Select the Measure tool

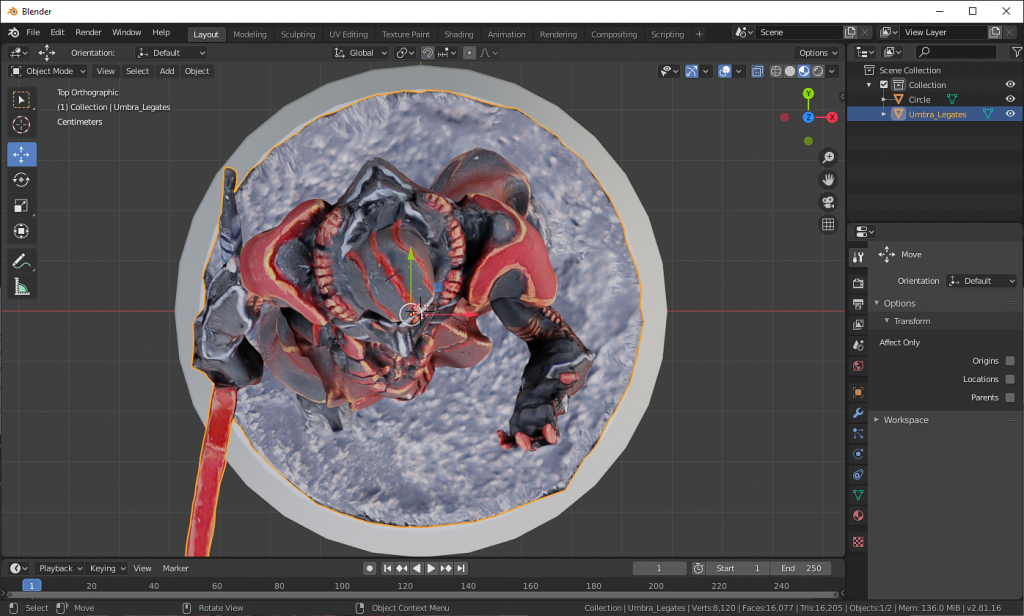(21, 287)
